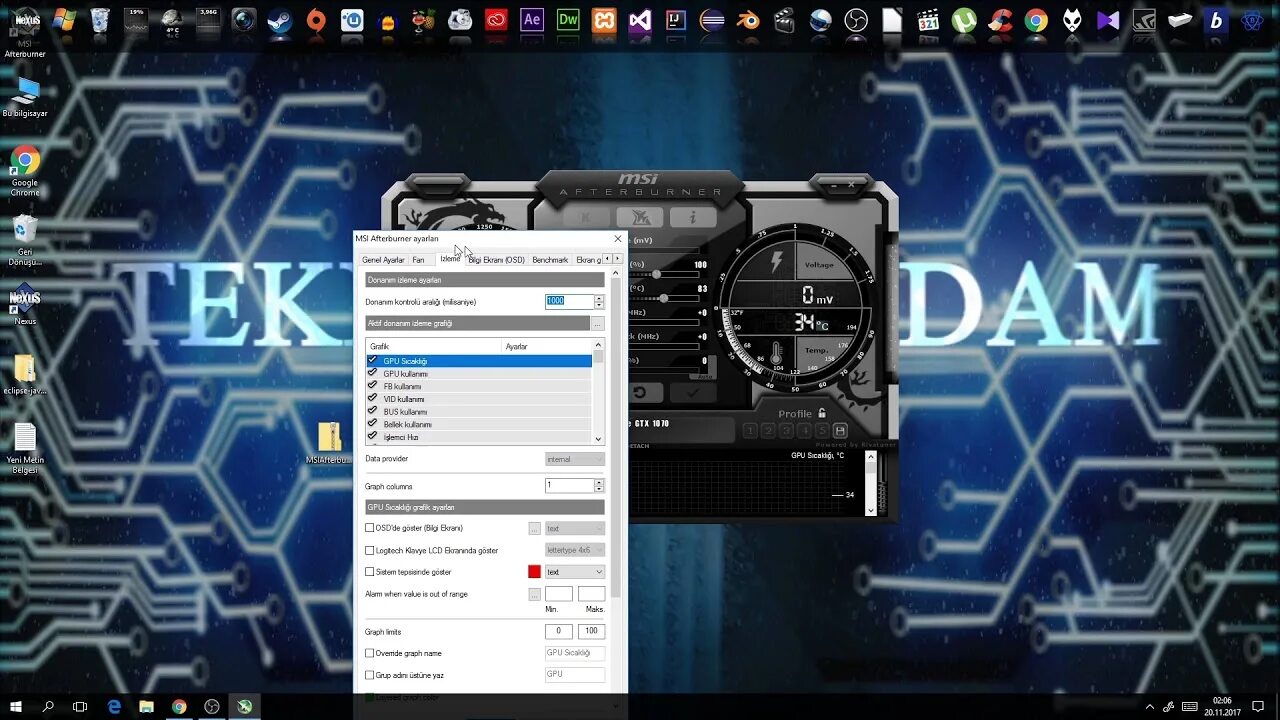Click the Afterburner info (i) button
The image size is (1280, 720).
coord(692,217)
